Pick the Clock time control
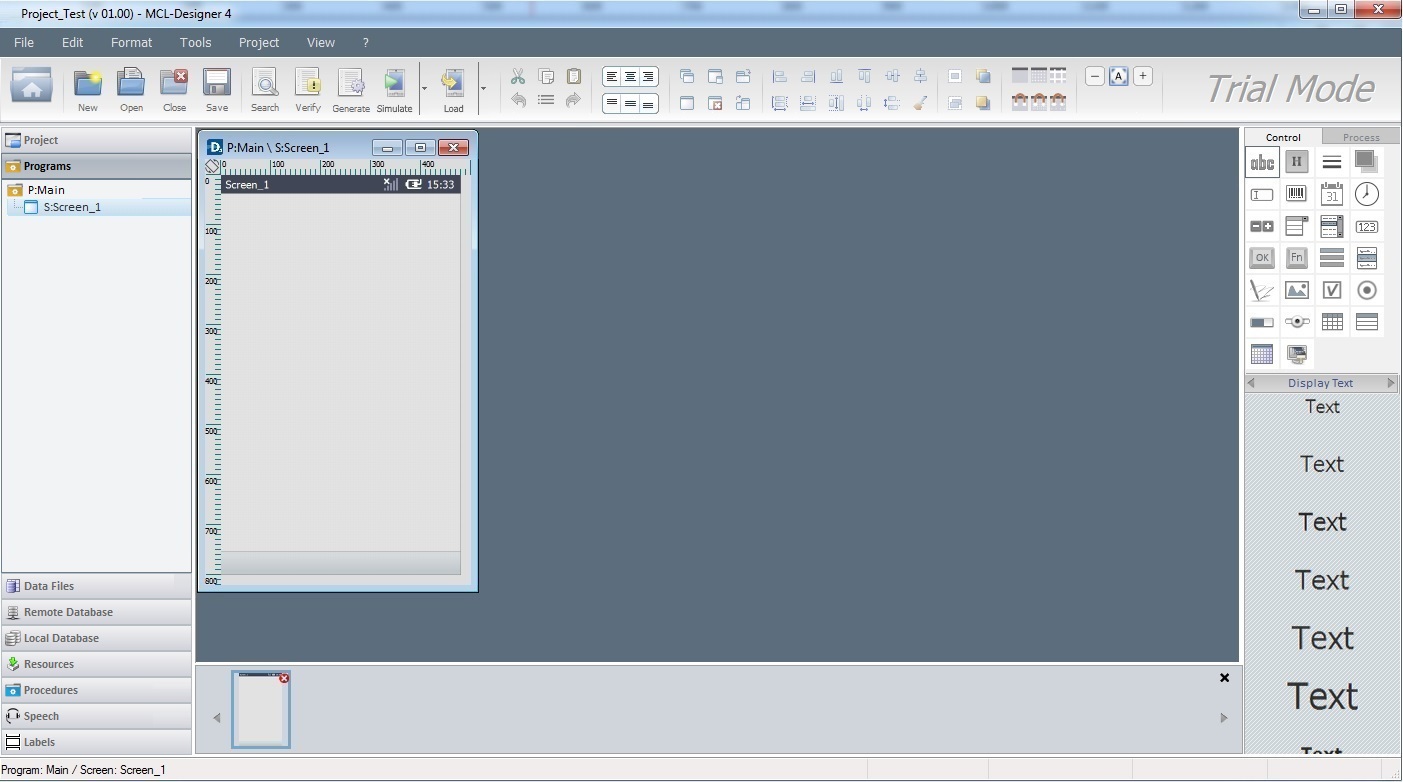The image size is (1403, 782). 1366,194
